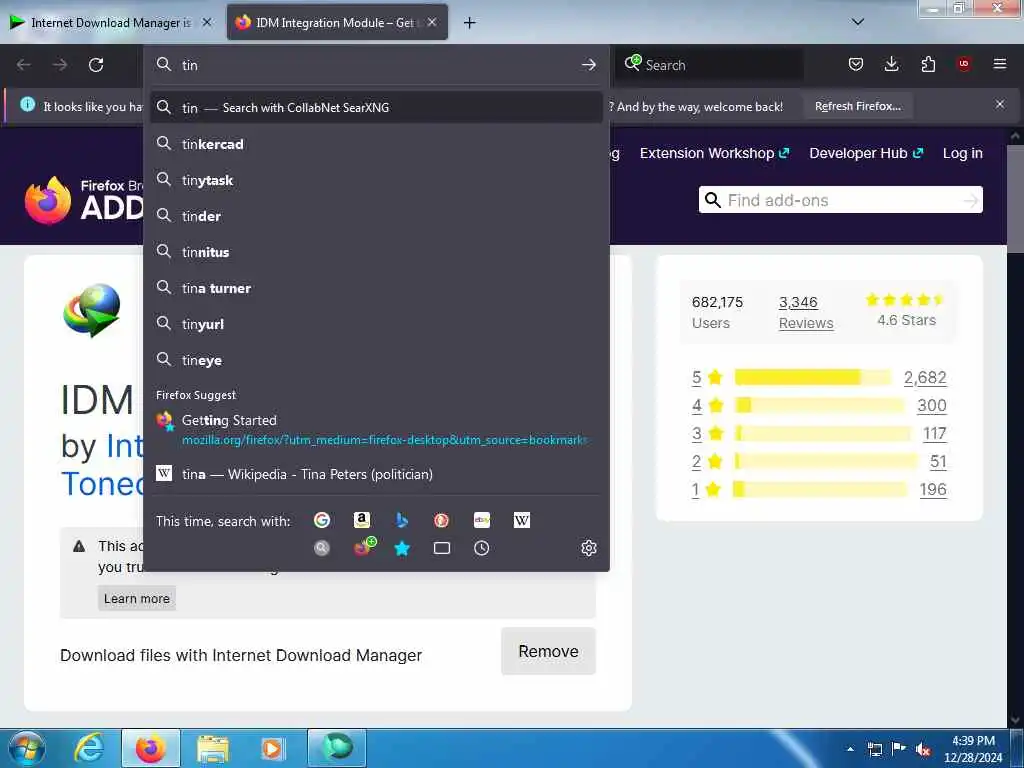
Task: Launch Internet Explorer from the taskbar
Action: (89, 748)
